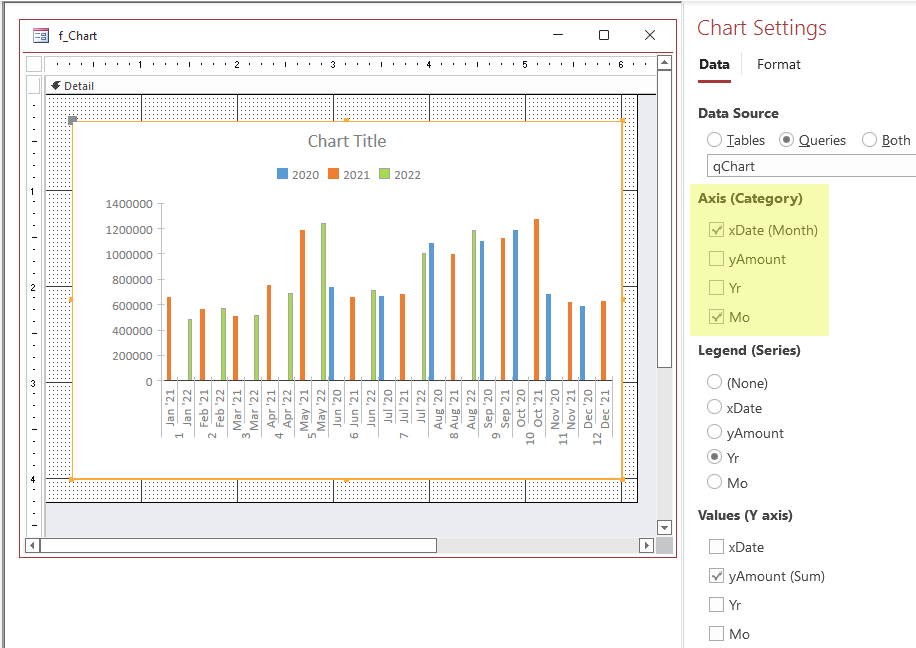Click the f_Chart form icon in title bar
This screenshot has width=916, height=648.
41,35
